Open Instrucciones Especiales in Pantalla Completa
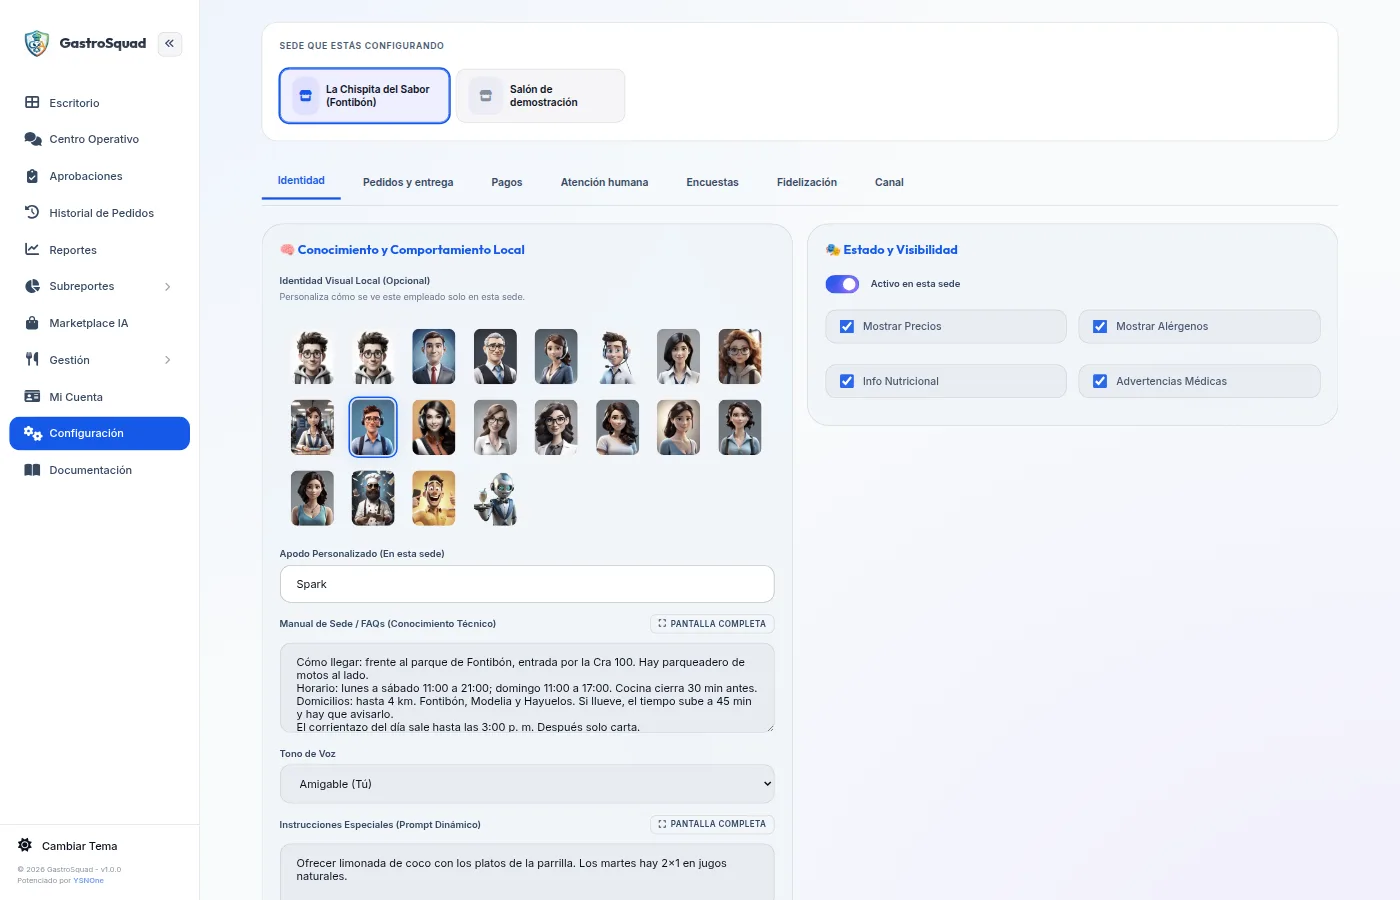Image resolution: width=1400 pixels, height=900 pixels. pyautogui.click(x=712, y=824)
